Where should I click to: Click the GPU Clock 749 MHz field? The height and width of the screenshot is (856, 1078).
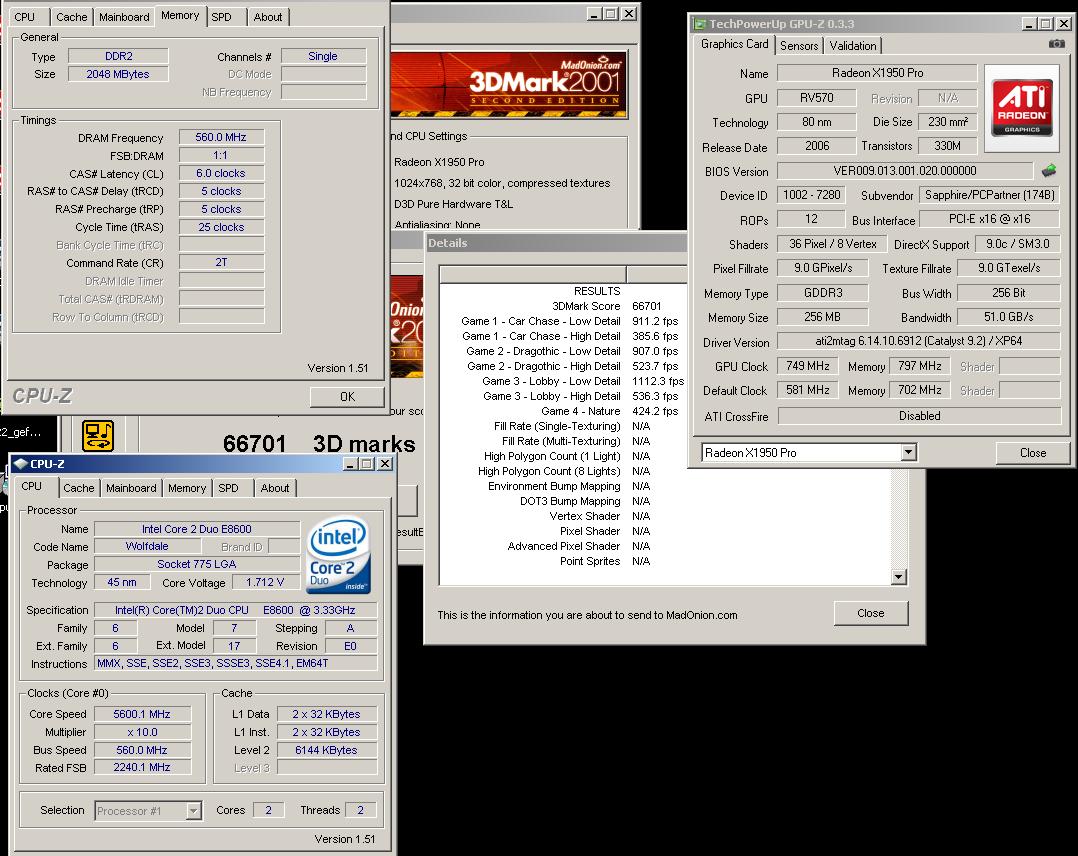(x=808, y=366)
